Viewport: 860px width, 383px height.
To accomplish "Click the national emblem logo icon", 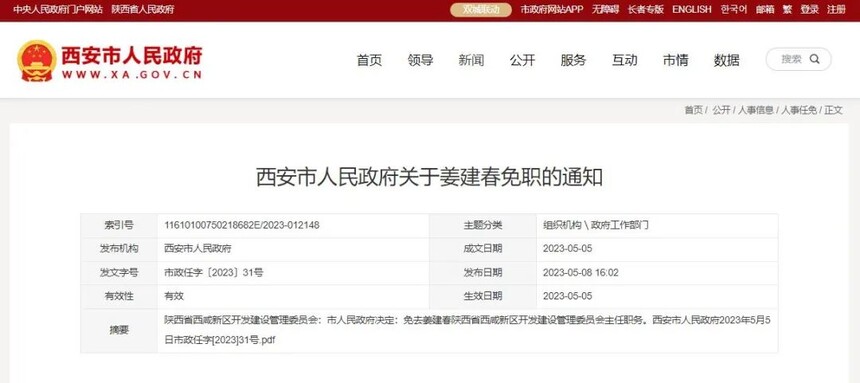I will coord(37,60).
